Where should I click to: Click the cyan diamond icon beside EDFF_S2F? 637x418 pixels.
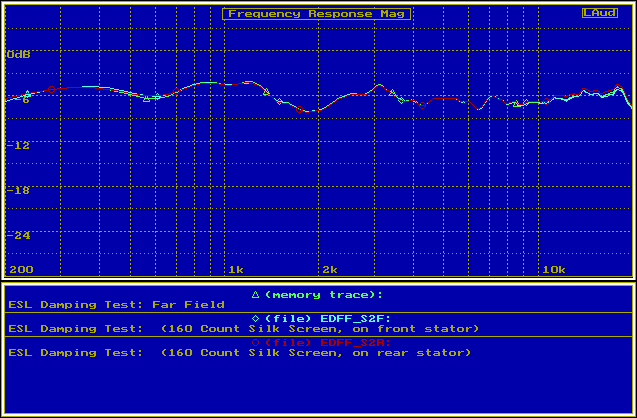coord(255,319)
